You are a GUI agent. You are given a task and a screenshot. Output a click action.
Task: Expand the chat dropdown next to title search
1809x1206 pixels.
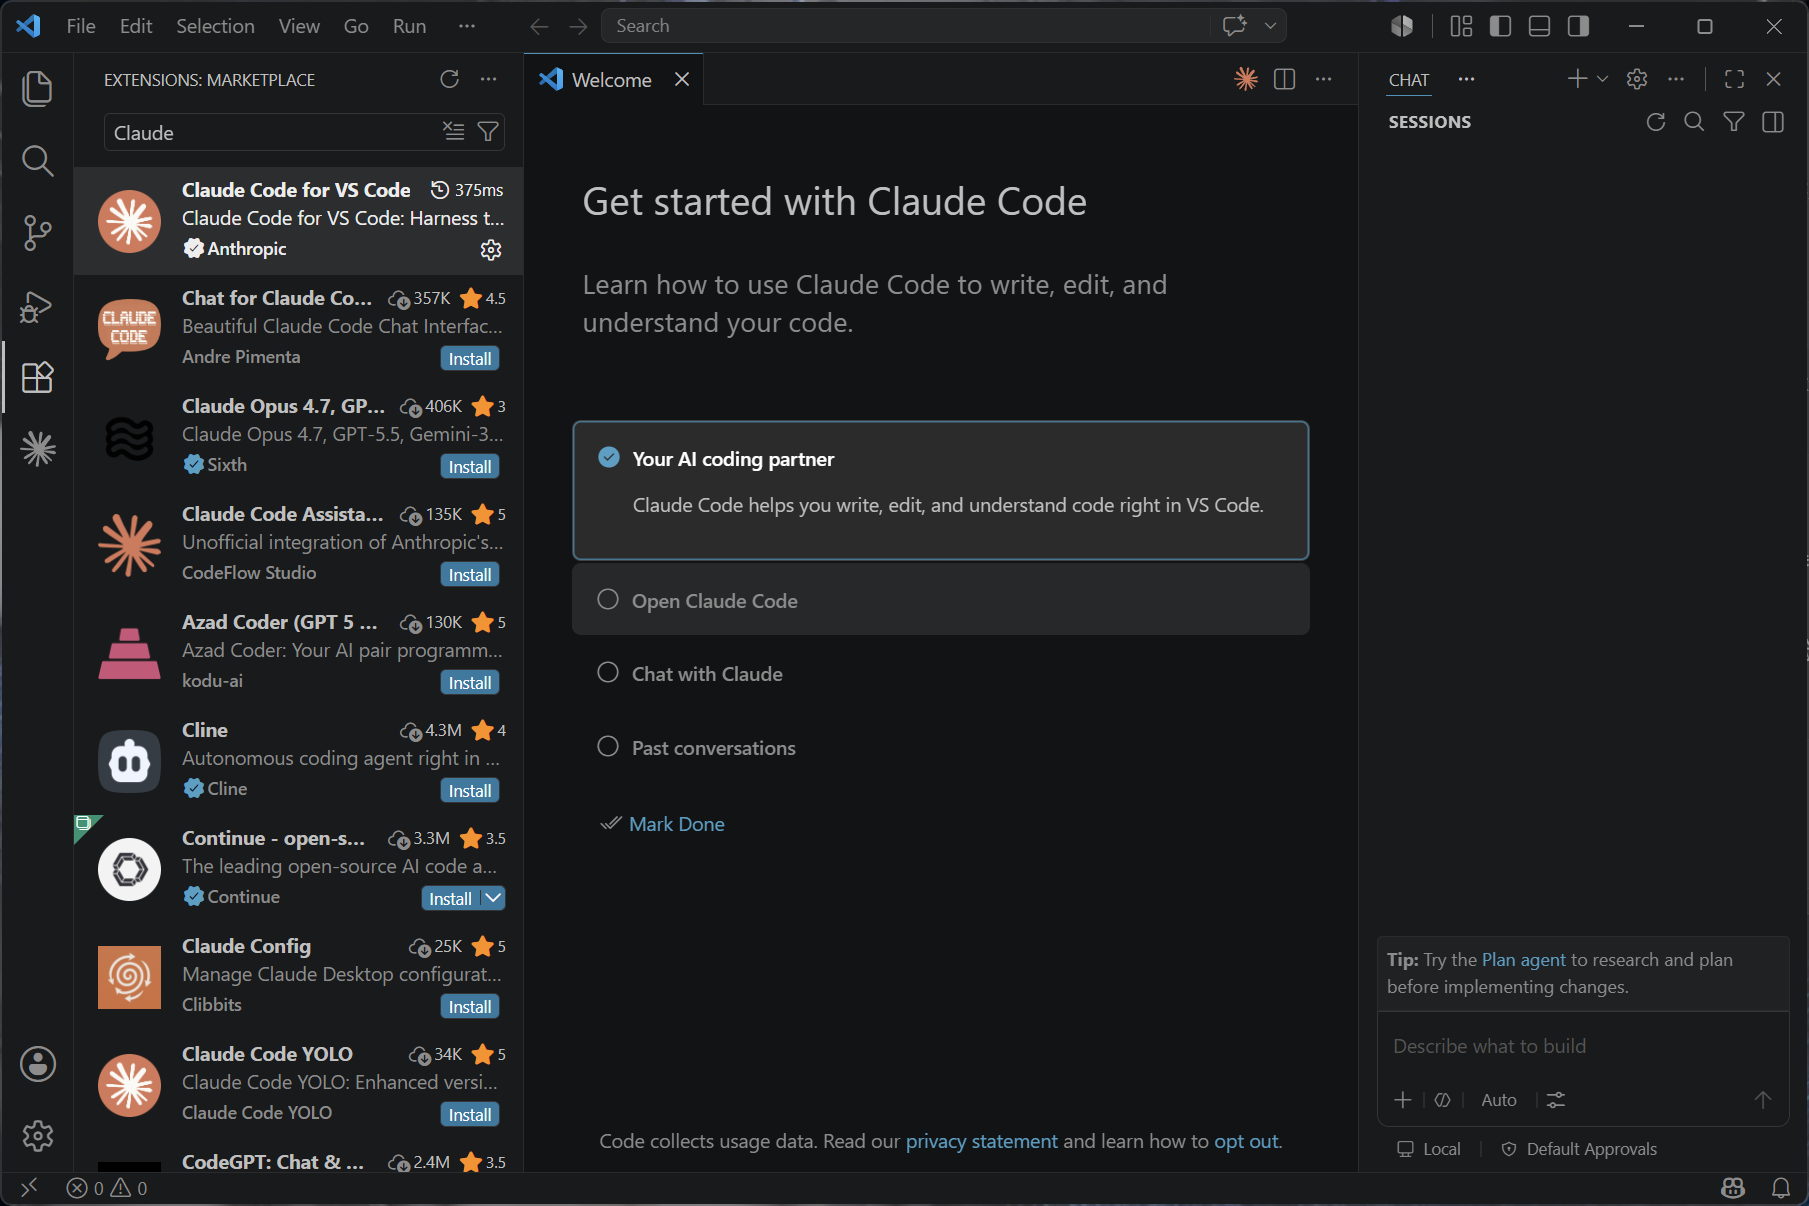pyautogui.click(x=1271, y=26)
